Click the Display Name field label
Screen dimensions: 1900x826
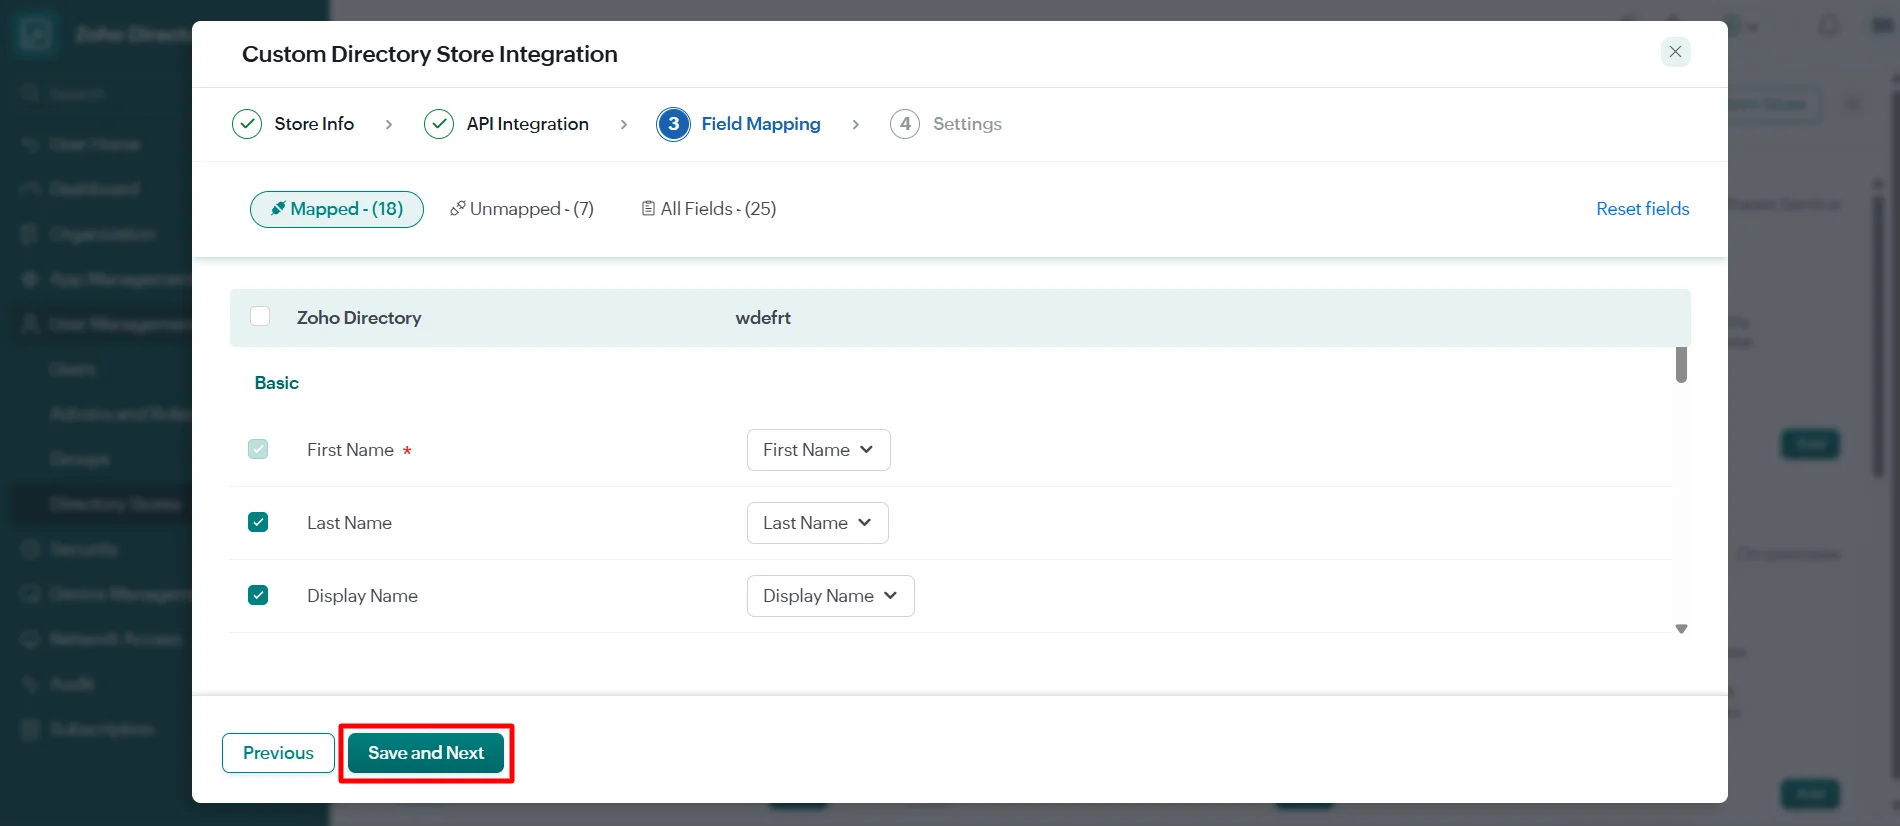tap(362, 596)
